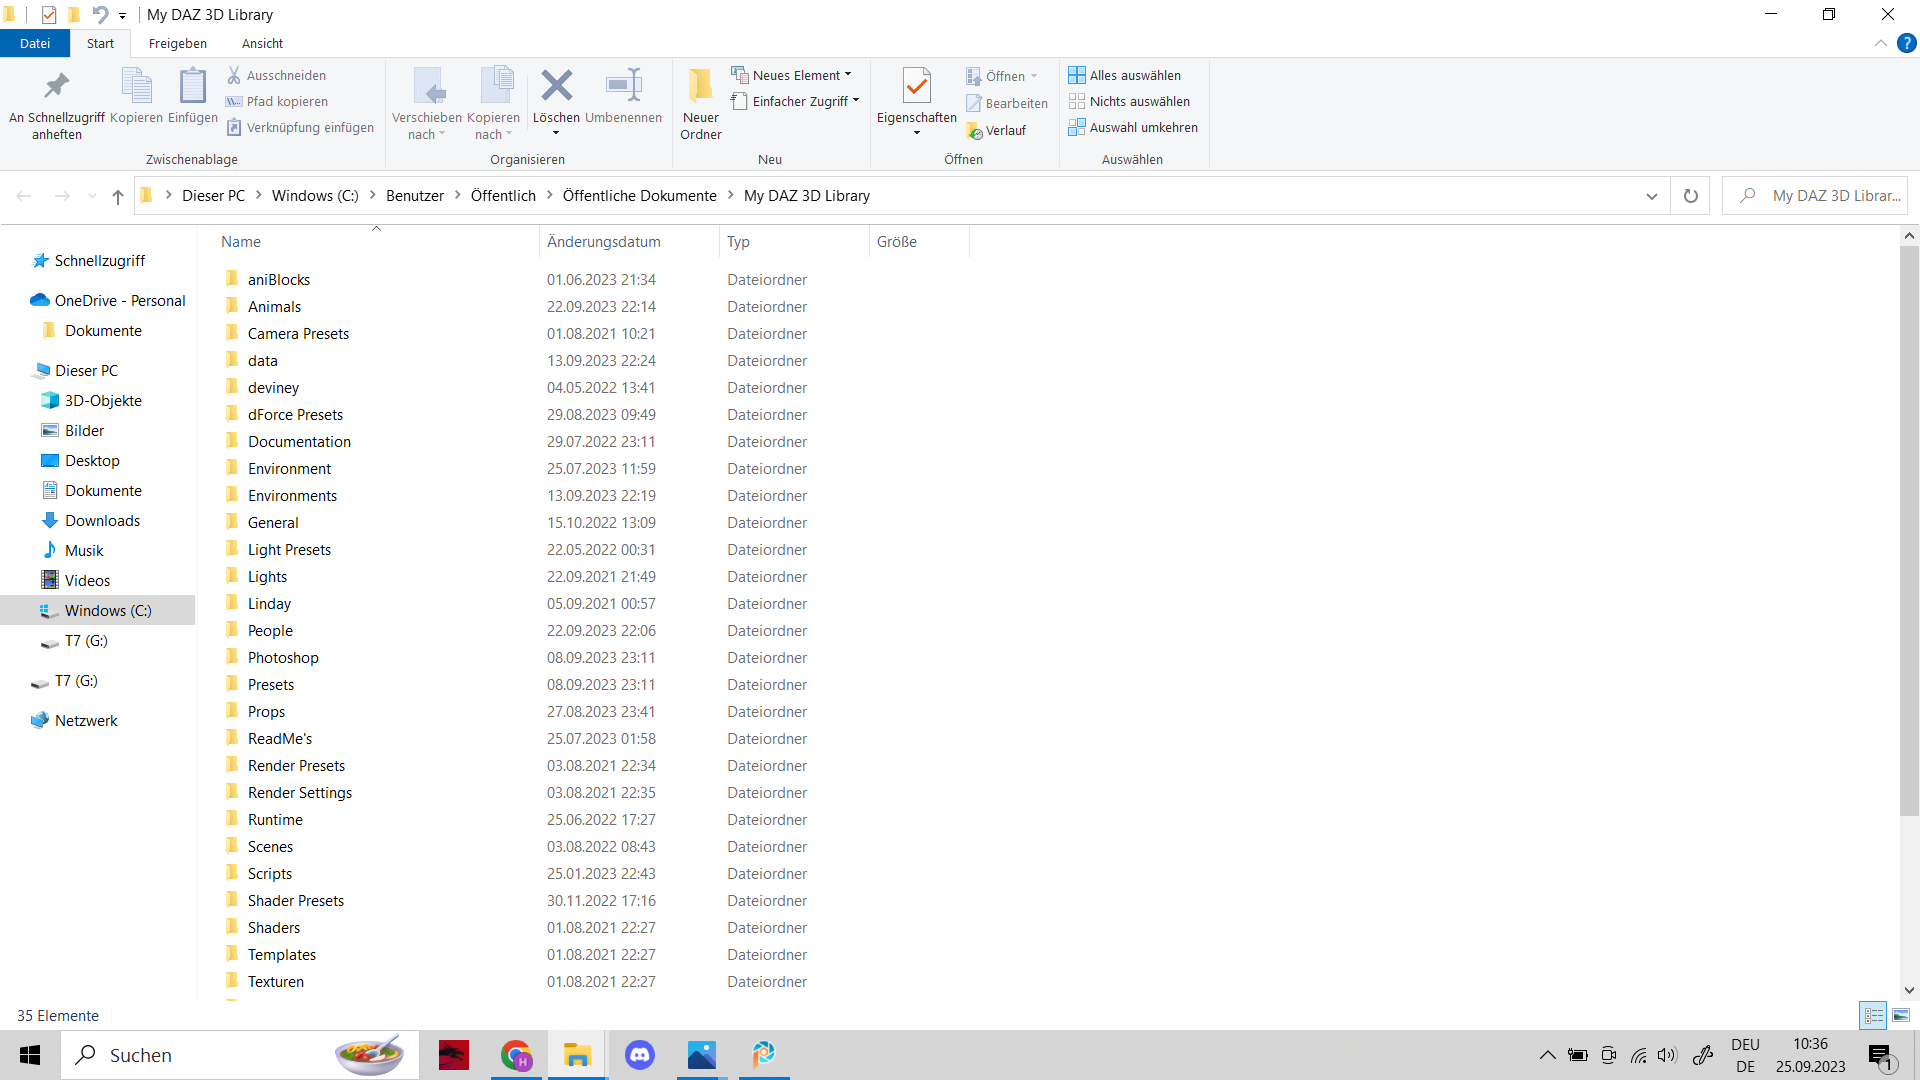Navigate up one folder level arrow
This screenshot has width=1920, height=1080.
tap(118, 197)
